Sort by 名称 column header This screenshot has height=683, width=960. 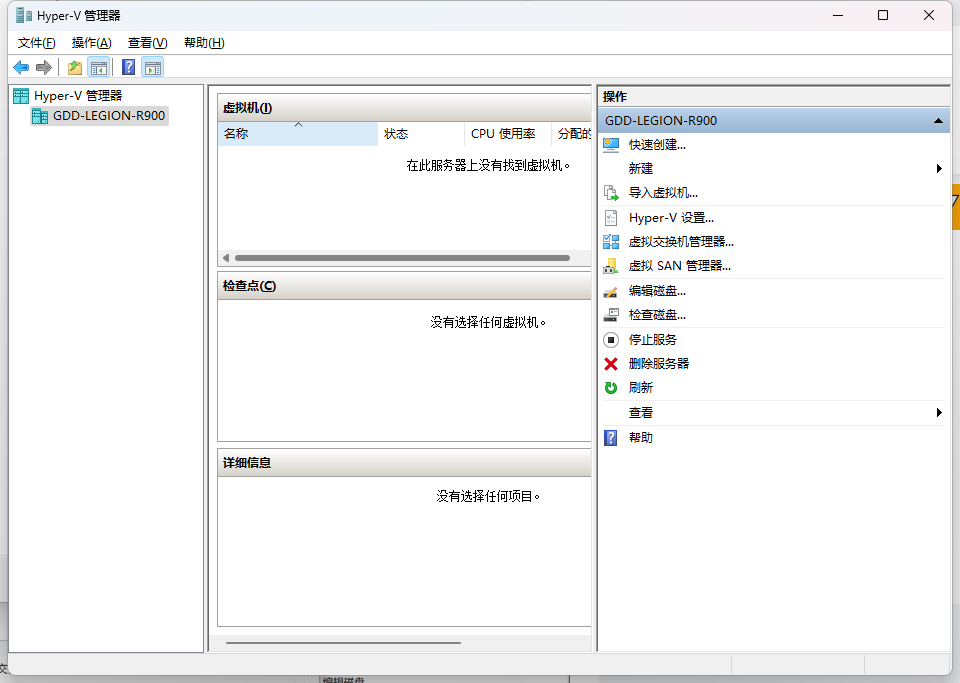(x=298, y=133)
